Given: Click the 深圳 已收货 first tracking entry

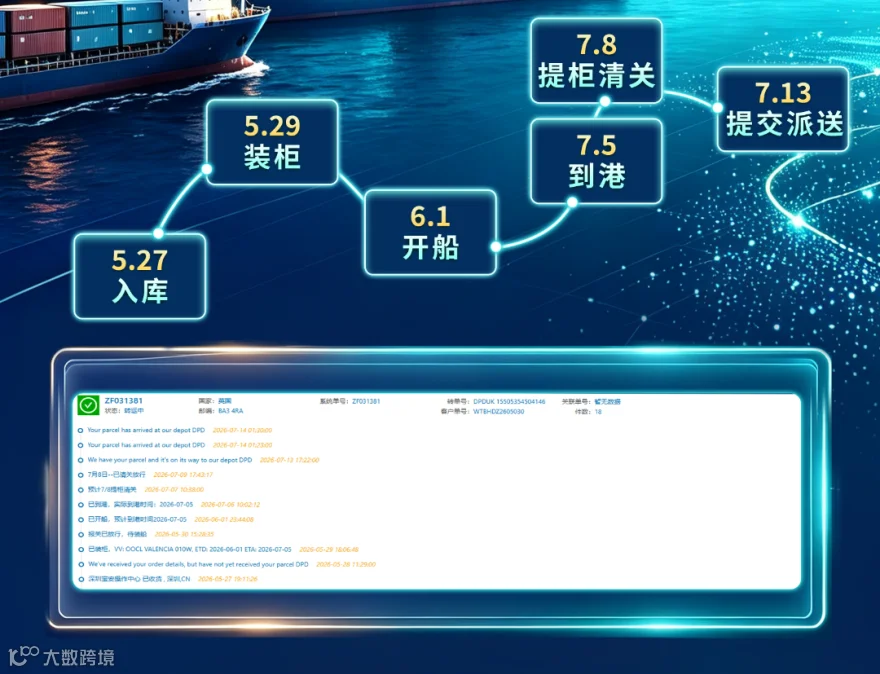Looking at the screenshot, I should 168,579.
